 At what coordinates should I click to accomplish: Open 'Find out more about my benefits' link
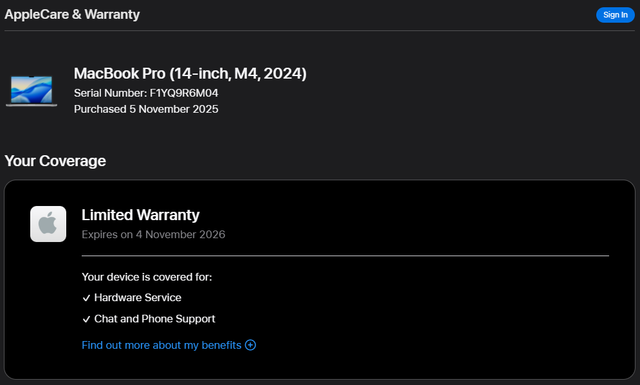[162, 345]
